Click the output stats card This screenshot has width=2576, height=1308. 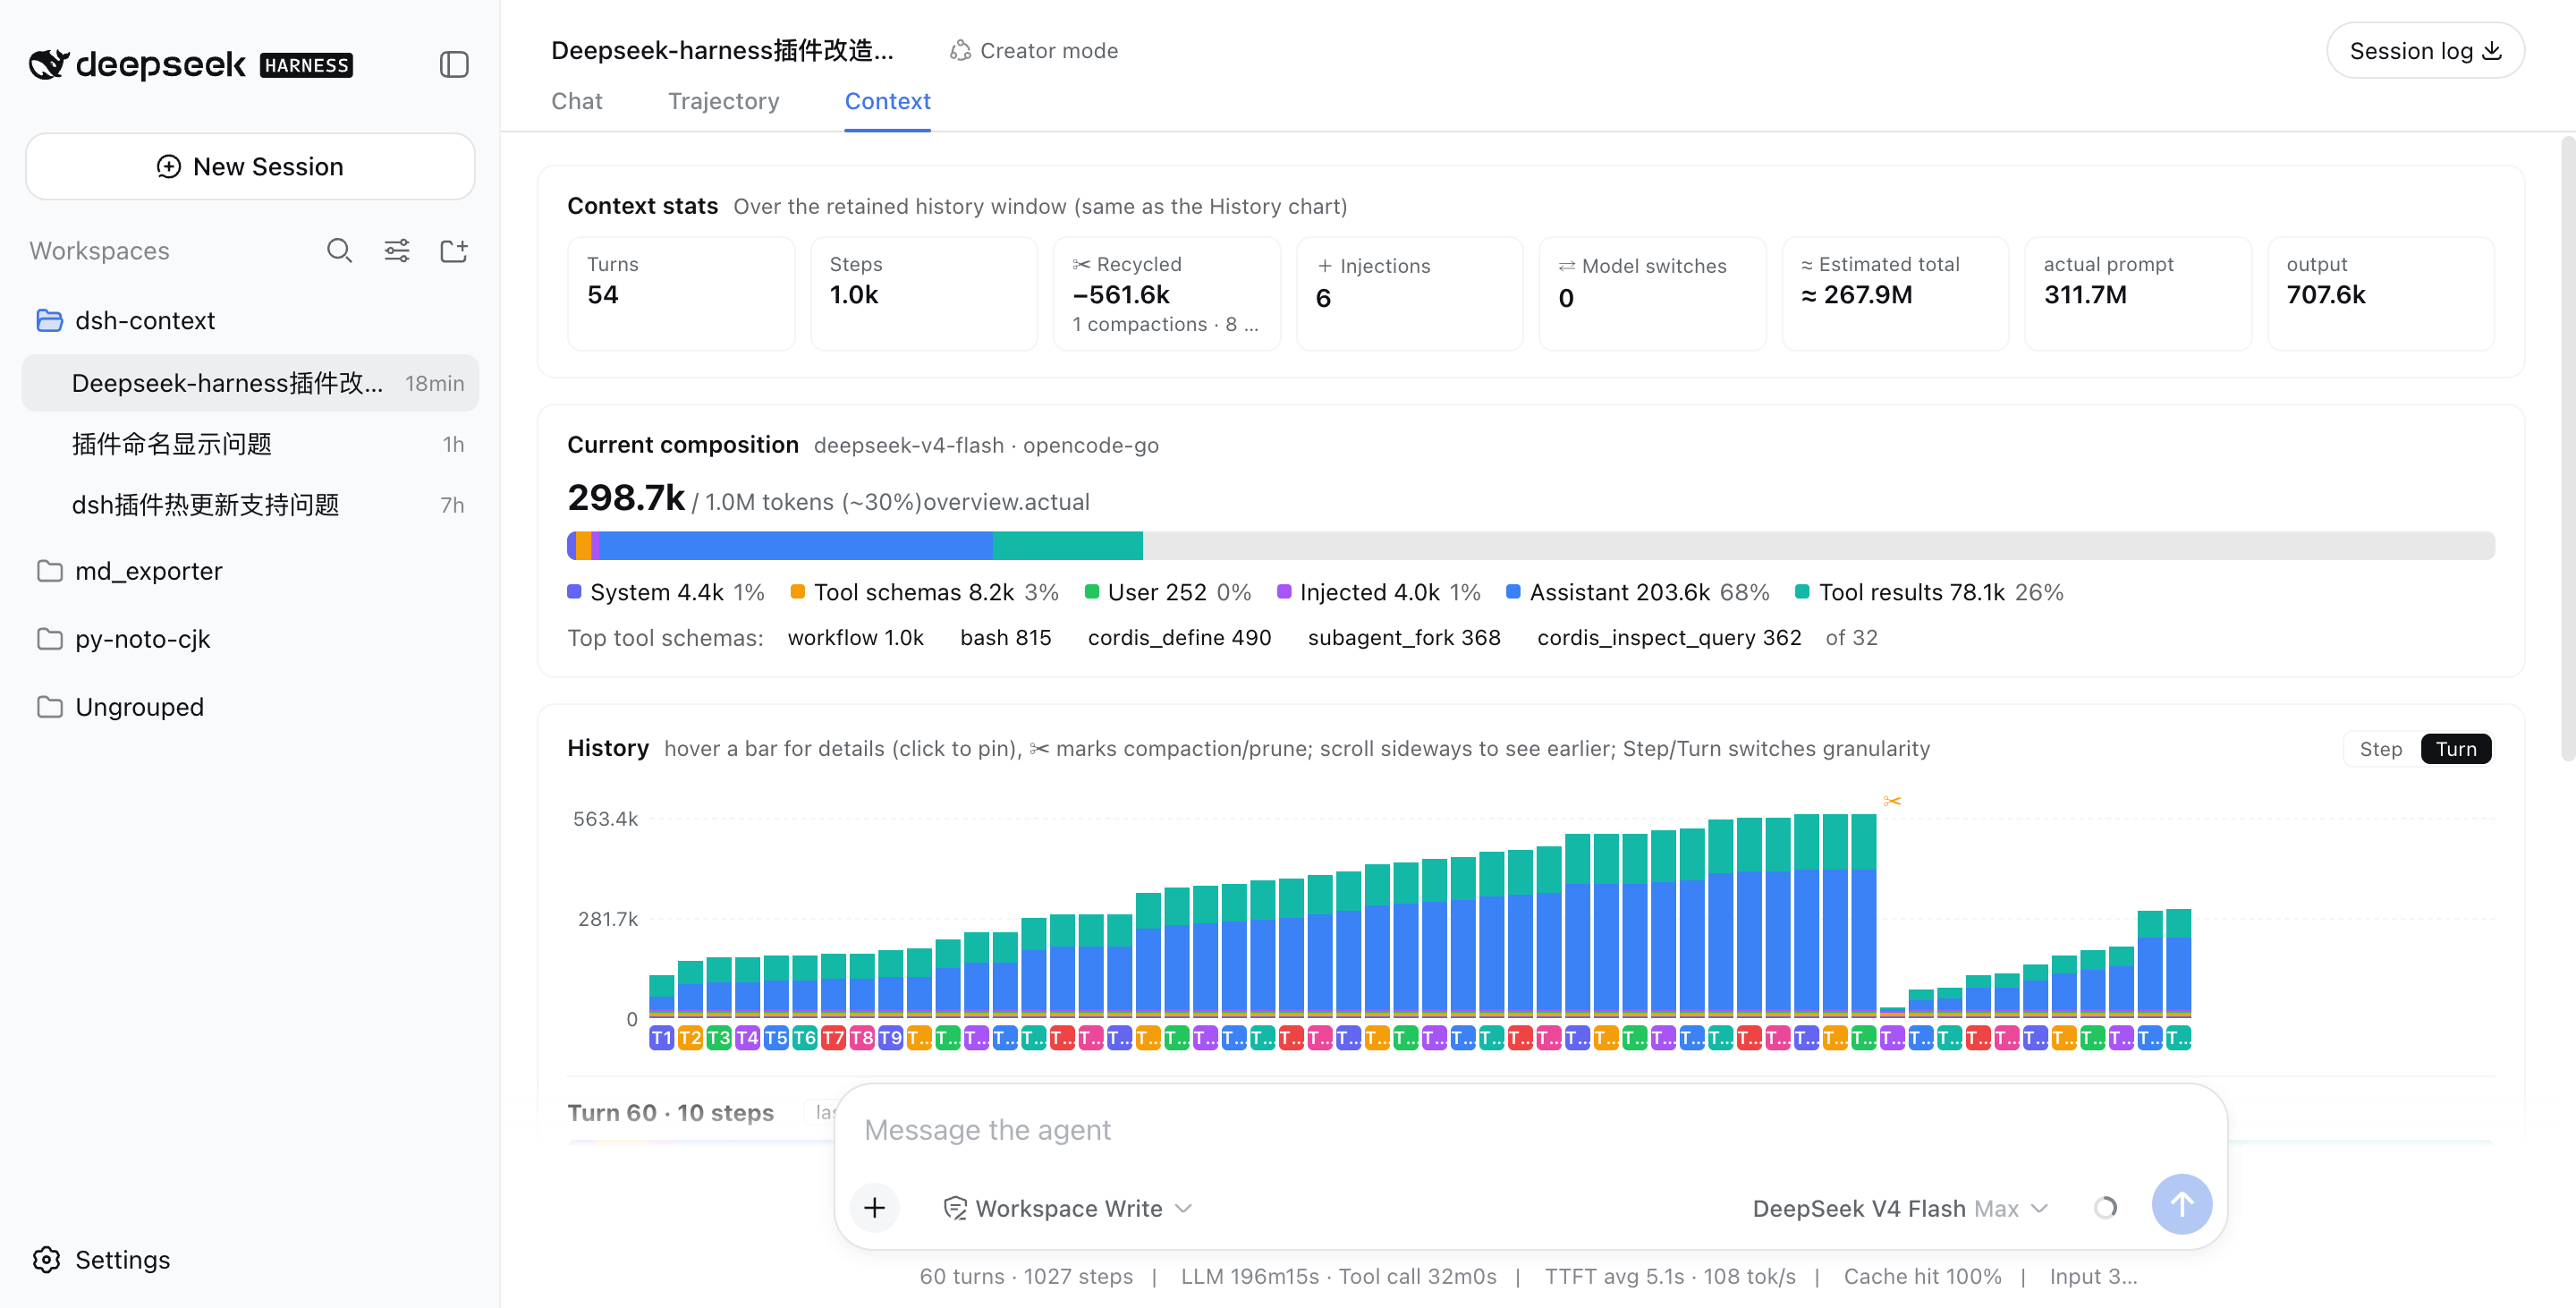click(2381, 293)
